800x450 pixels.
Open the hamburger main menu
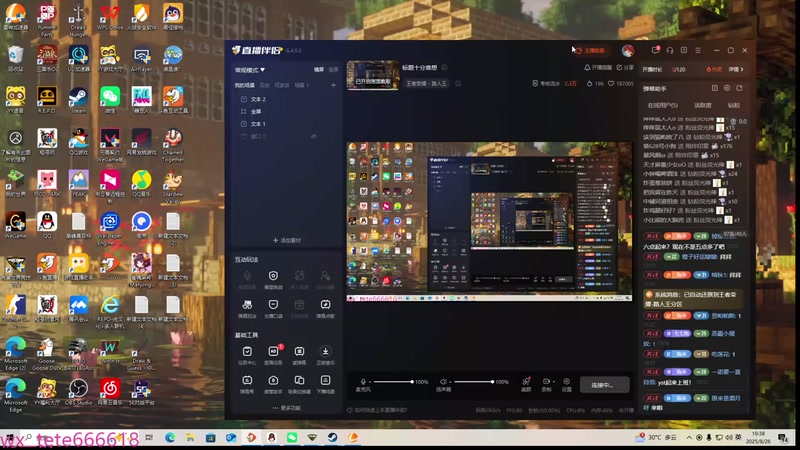(698, 51)
